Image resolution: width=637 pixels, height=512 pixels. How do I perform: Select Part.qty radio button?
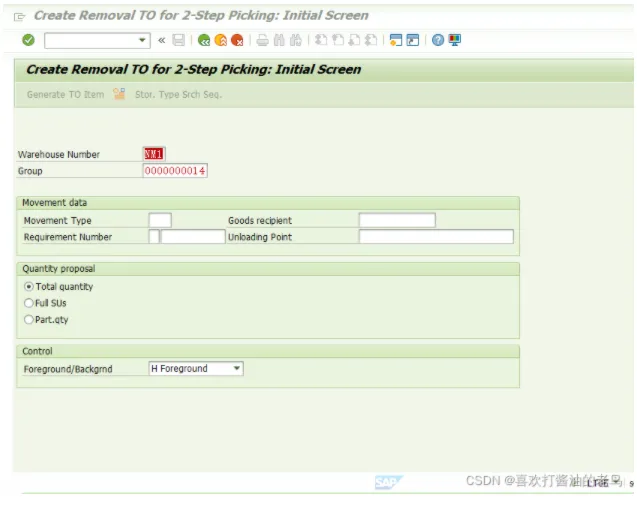pos(28,319)
